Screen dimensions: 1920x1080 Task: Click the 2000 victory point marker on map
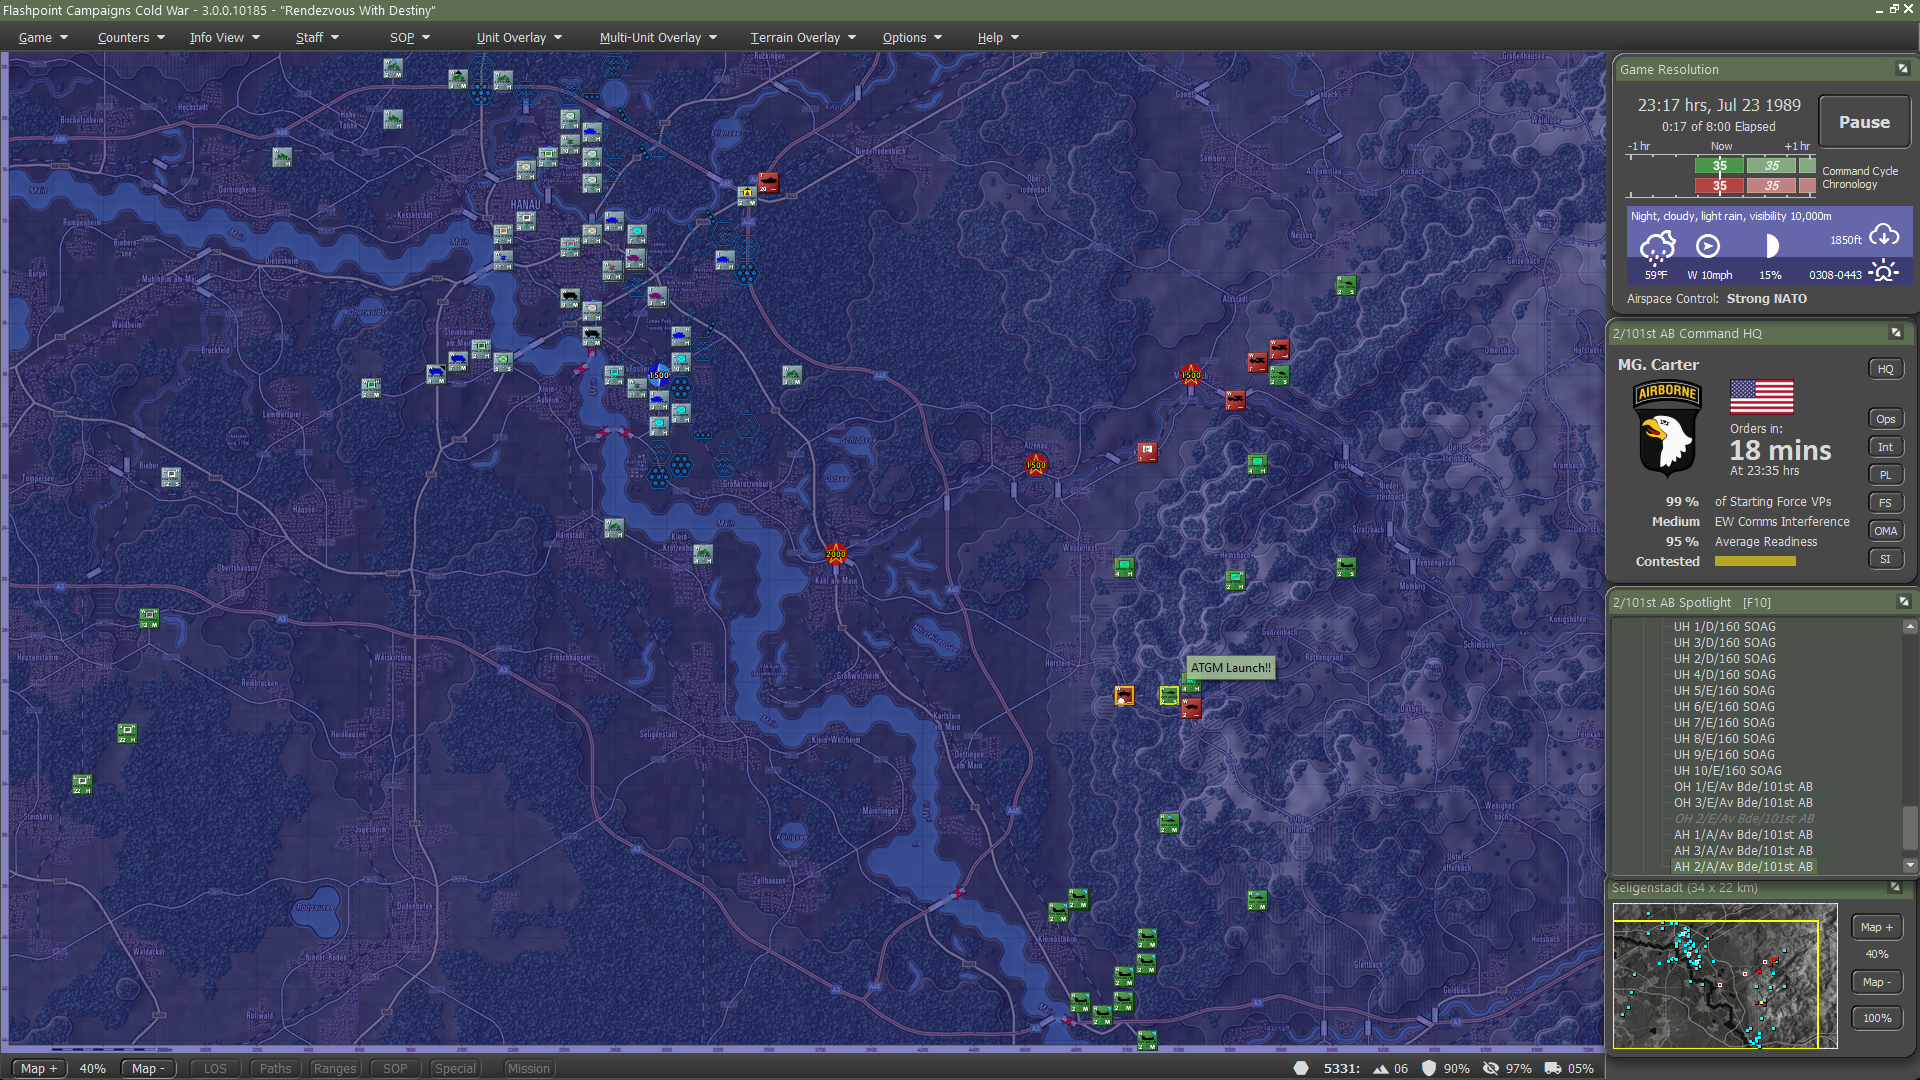pos(836,553)
